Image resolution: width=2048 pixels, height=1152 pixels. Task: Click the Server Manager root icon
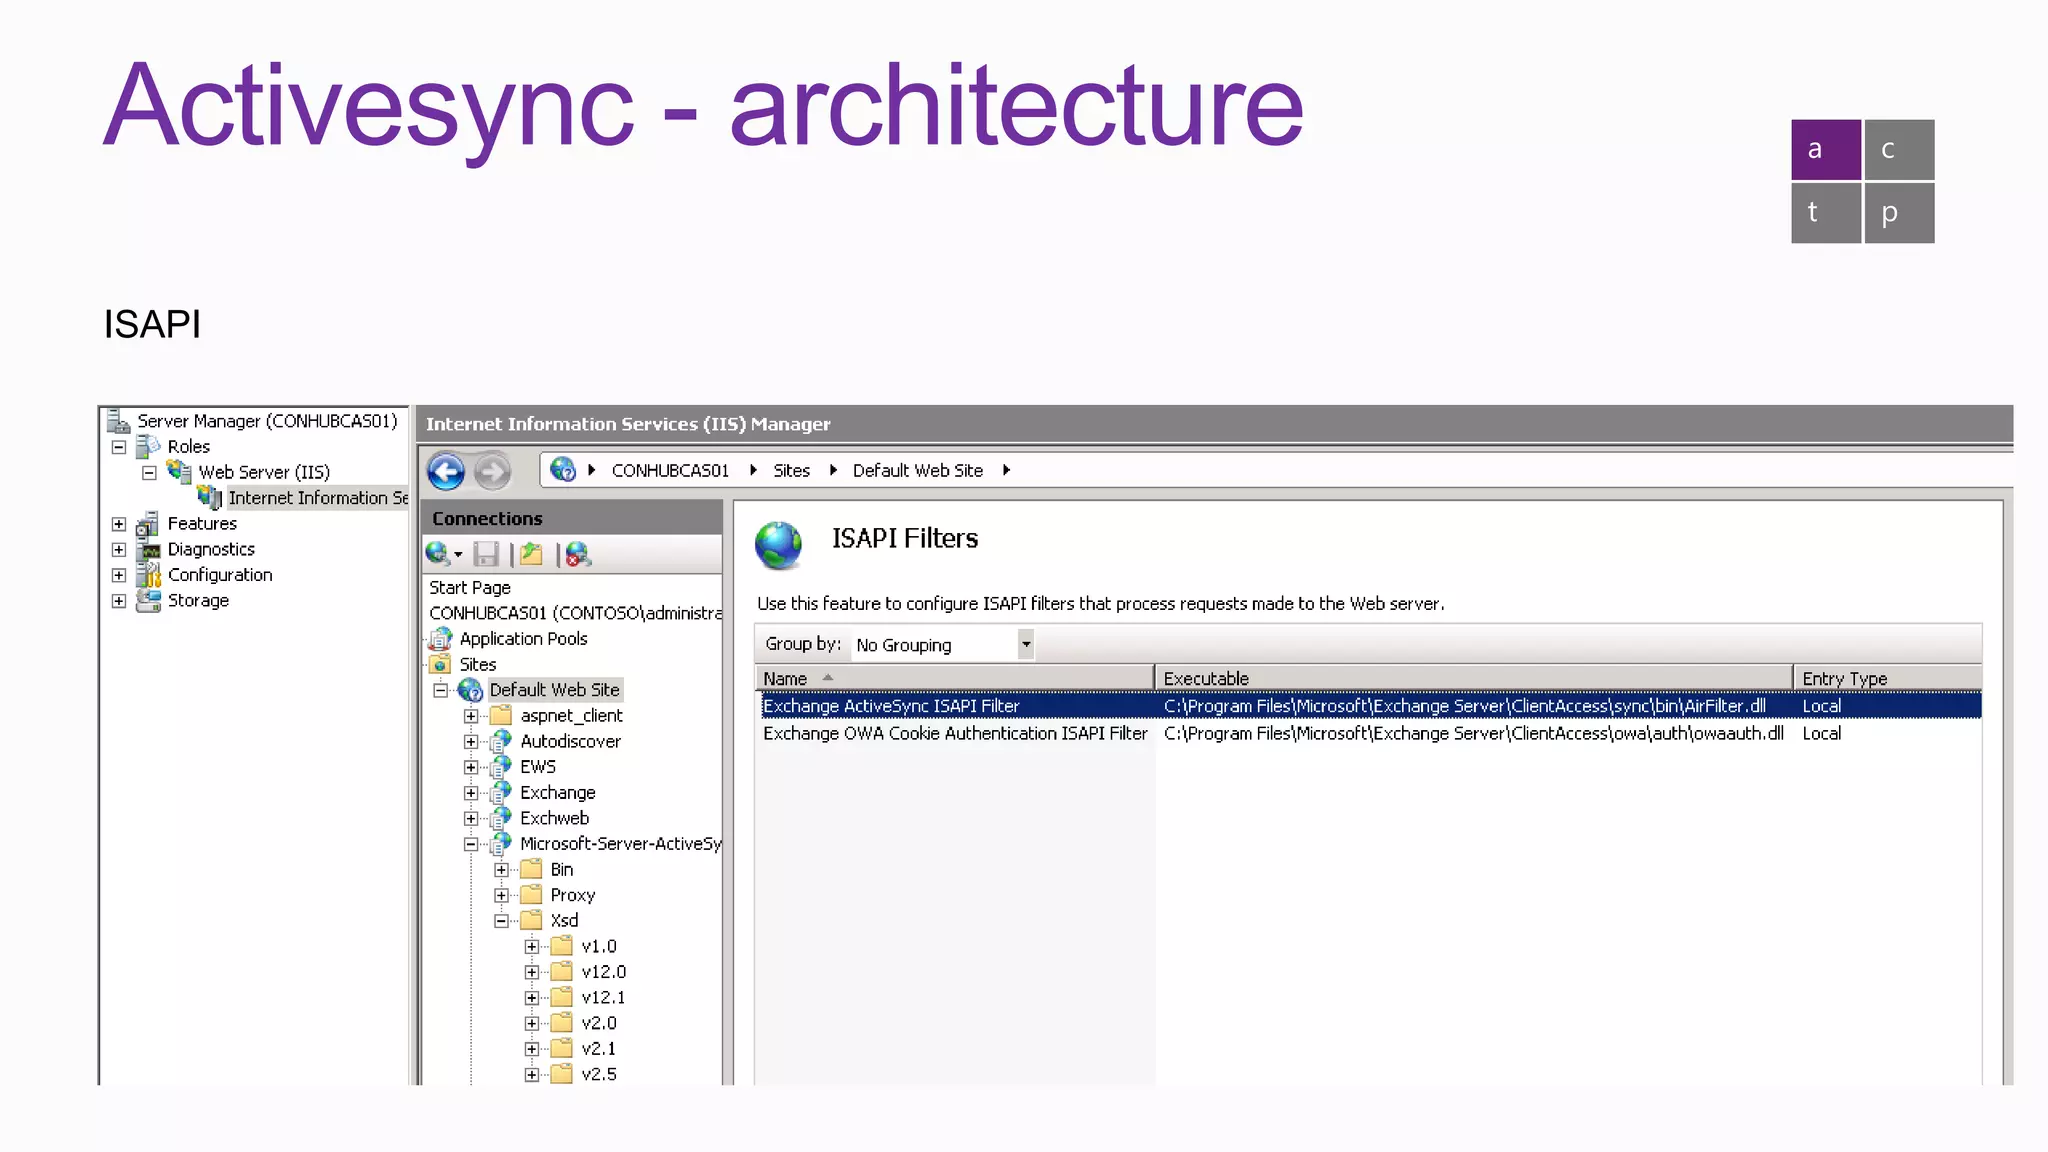(118, 421)
